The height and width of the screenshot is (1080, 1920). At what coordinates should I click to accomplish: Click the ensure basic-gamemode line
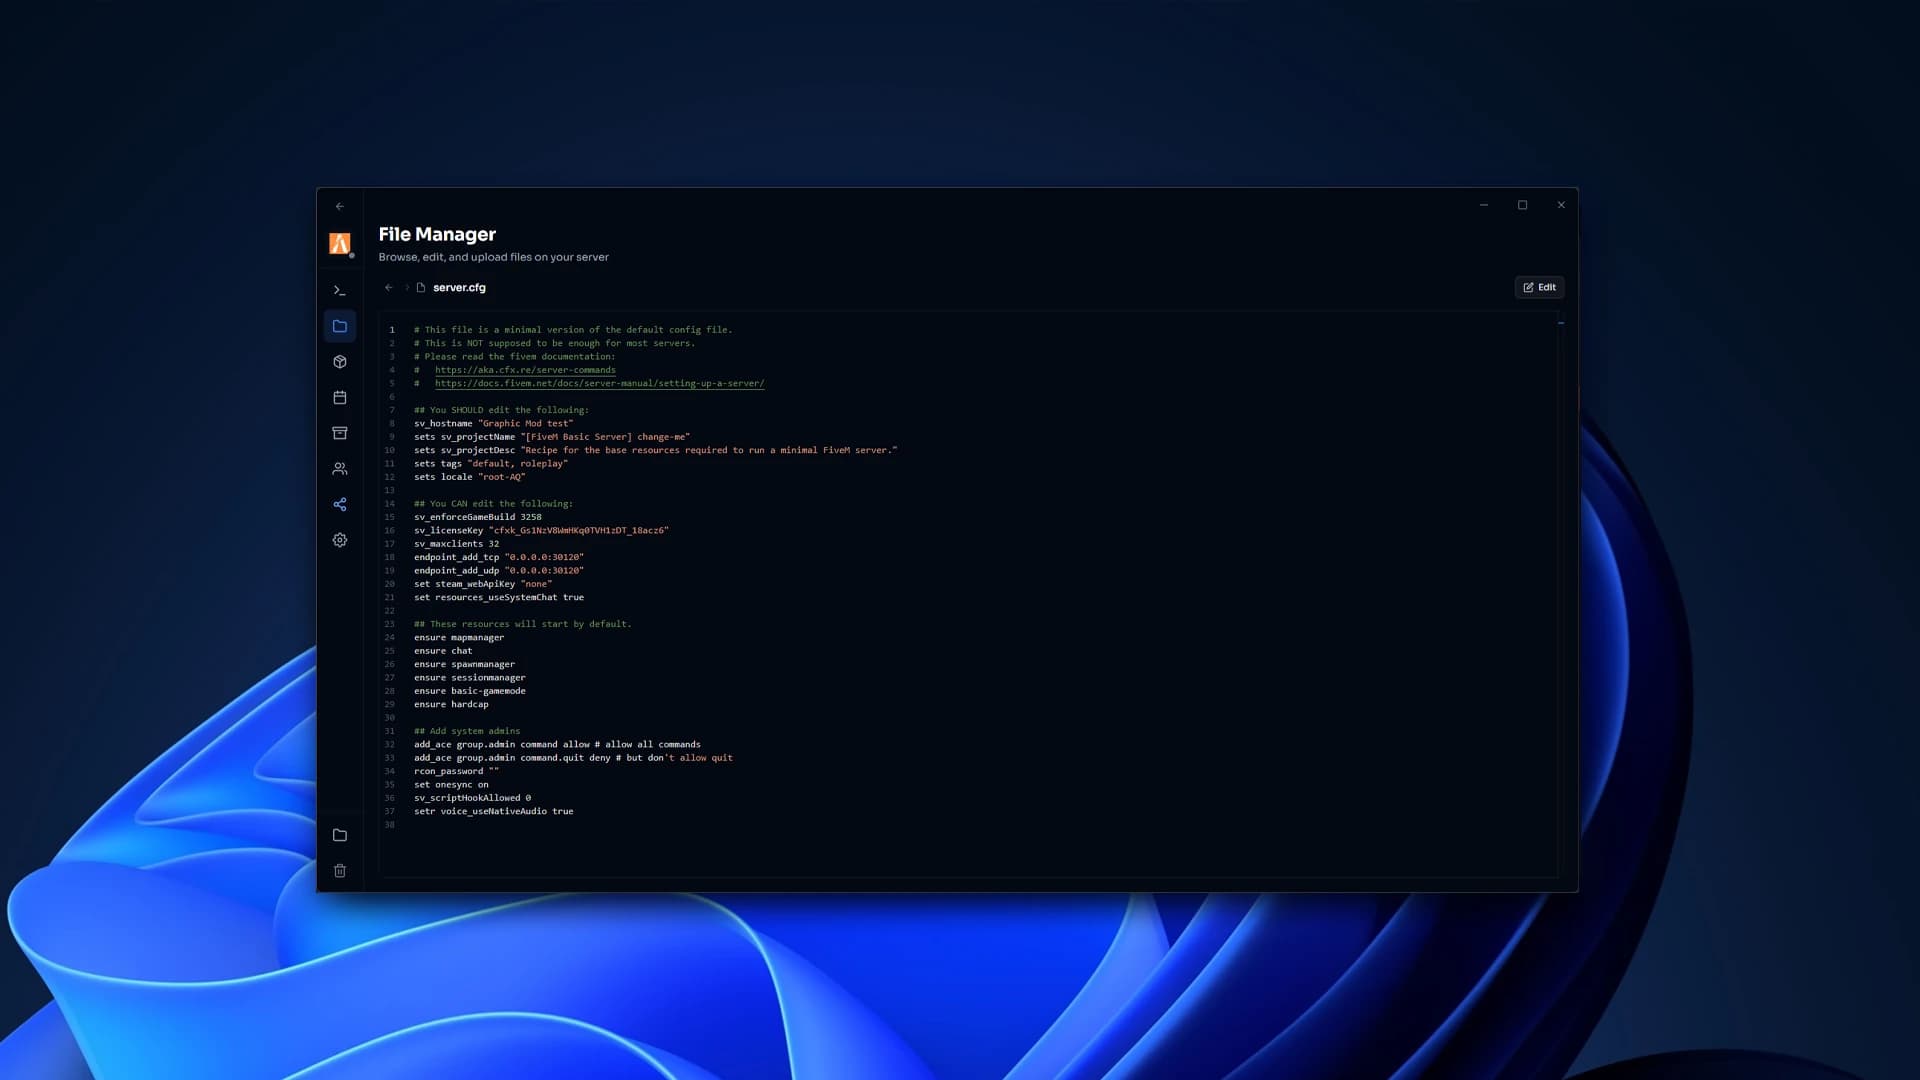coord(470,691)
